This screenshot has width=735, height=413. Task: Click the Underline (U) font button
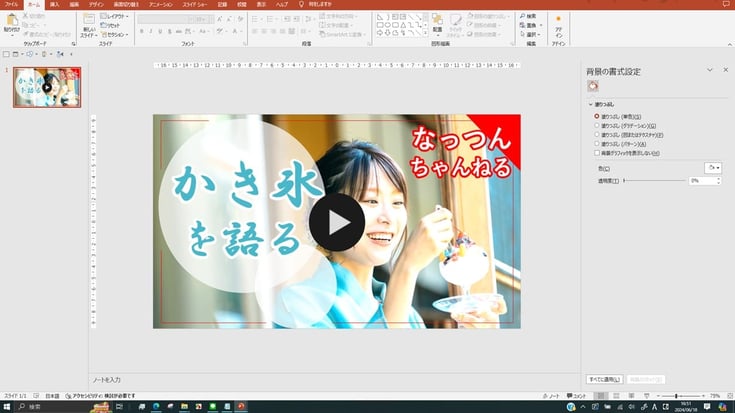pos(160,31)
